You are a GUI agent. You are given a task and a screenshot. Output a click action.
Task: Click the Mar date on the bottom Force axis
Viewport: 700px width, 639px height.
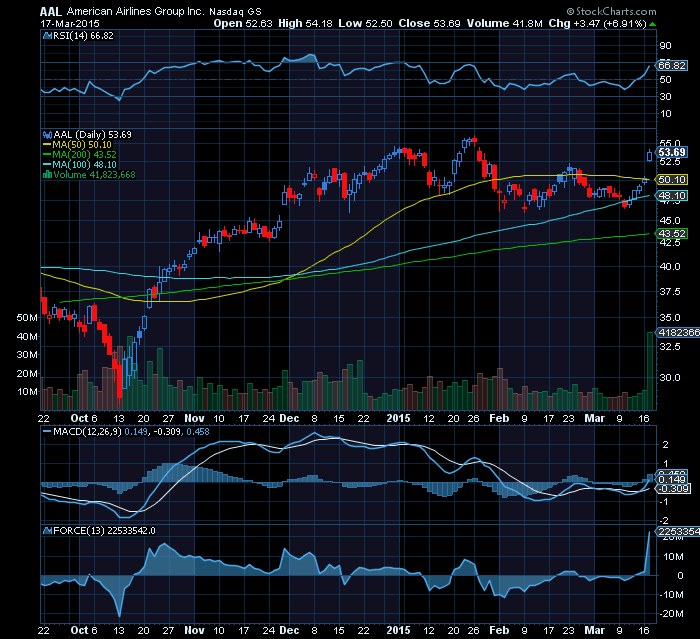pos(595,631)
